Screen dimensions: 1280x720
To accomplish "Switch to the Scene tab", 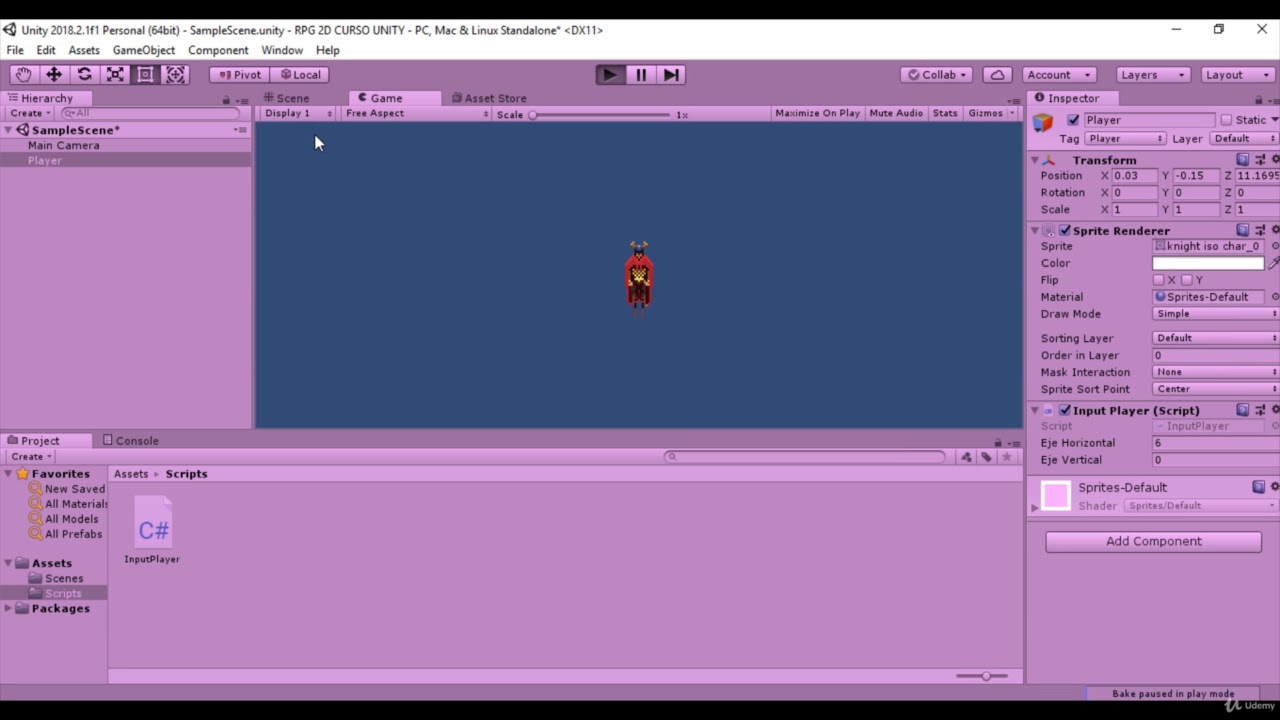I will (286, 98).
